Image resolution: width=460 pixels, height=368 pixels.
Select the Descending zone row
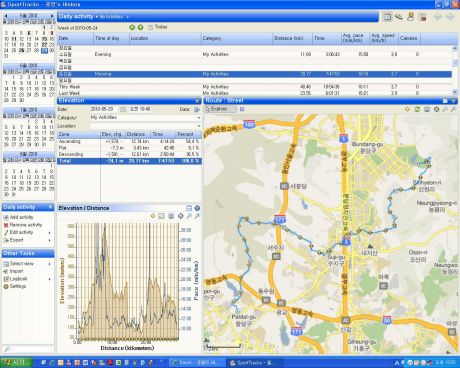[129, 154]
